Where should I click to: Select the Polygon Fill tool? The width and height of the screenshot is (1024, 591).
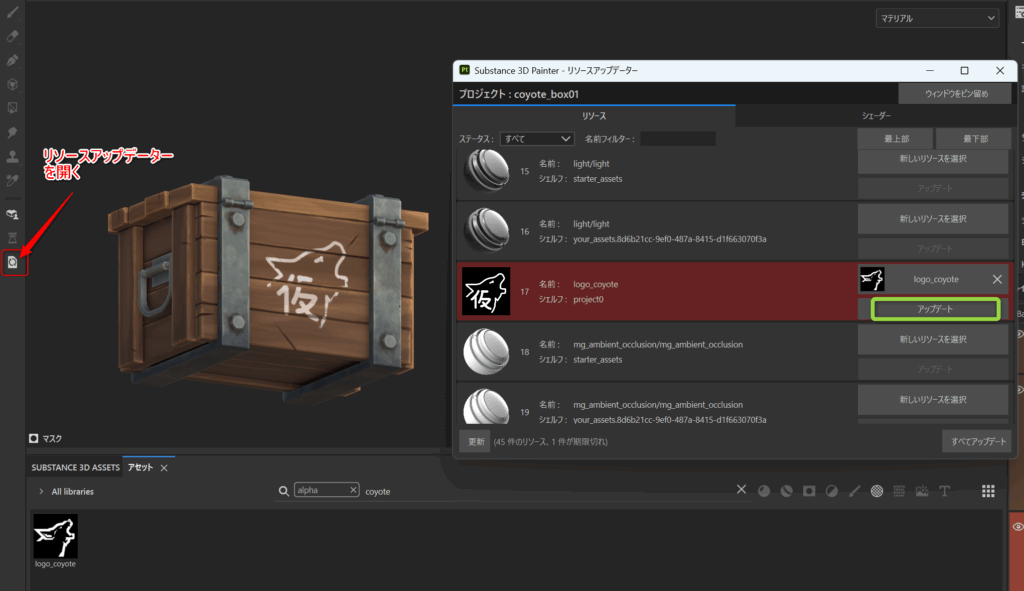point(13,84)
